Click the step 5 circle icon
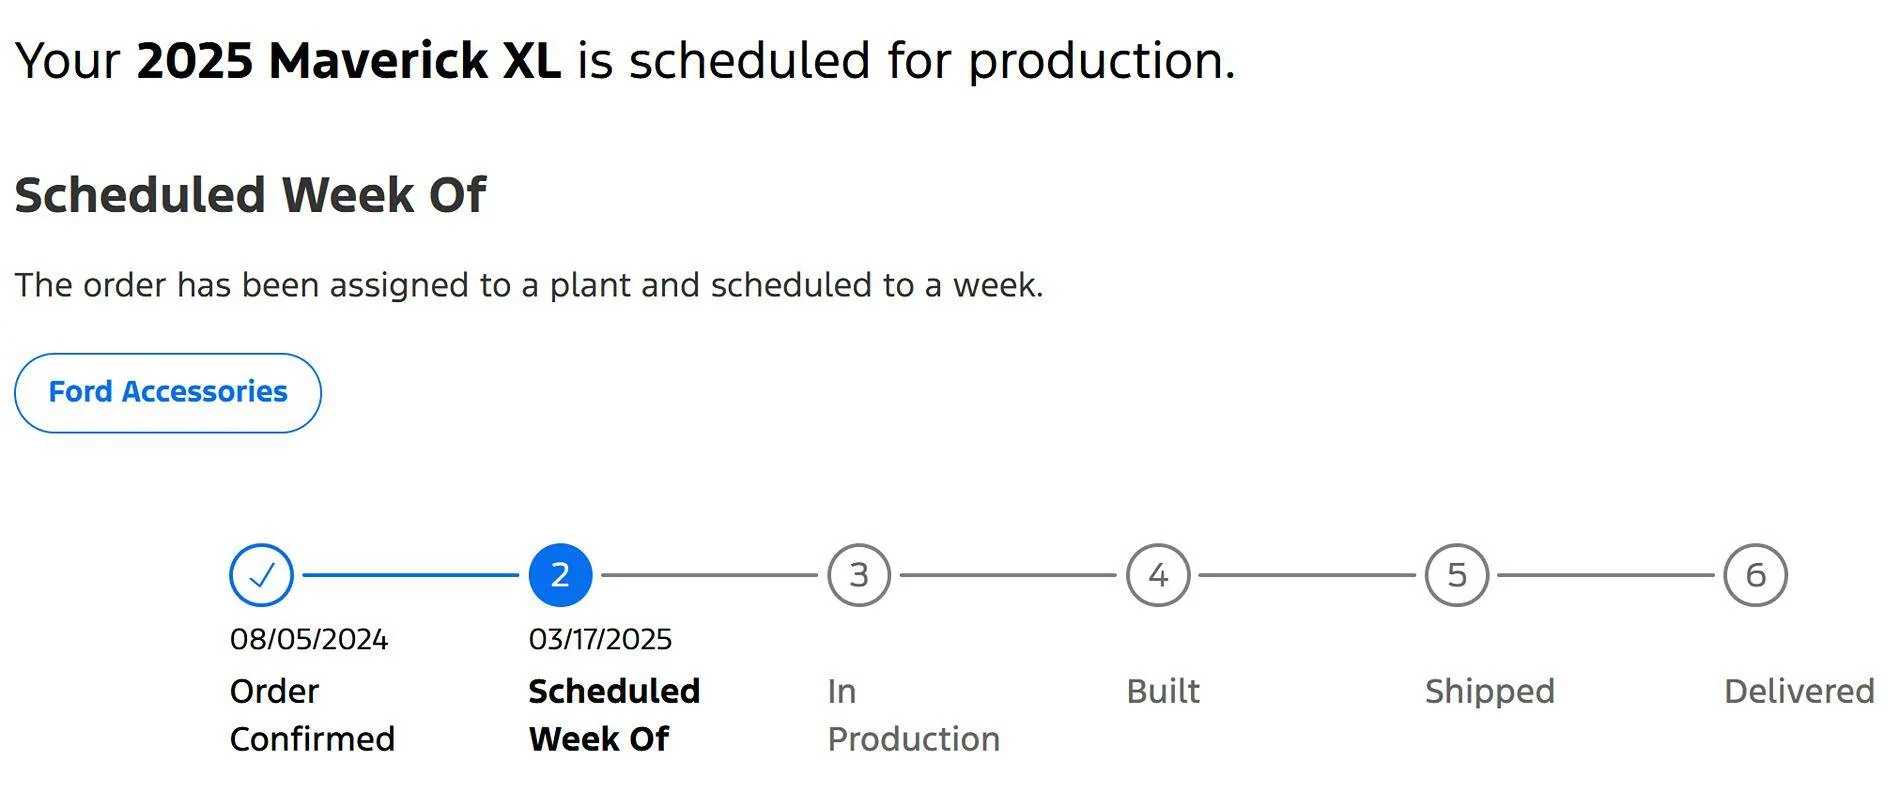Image resolution: width=1900 pixels, height=791 pixels. [1457, 575]
